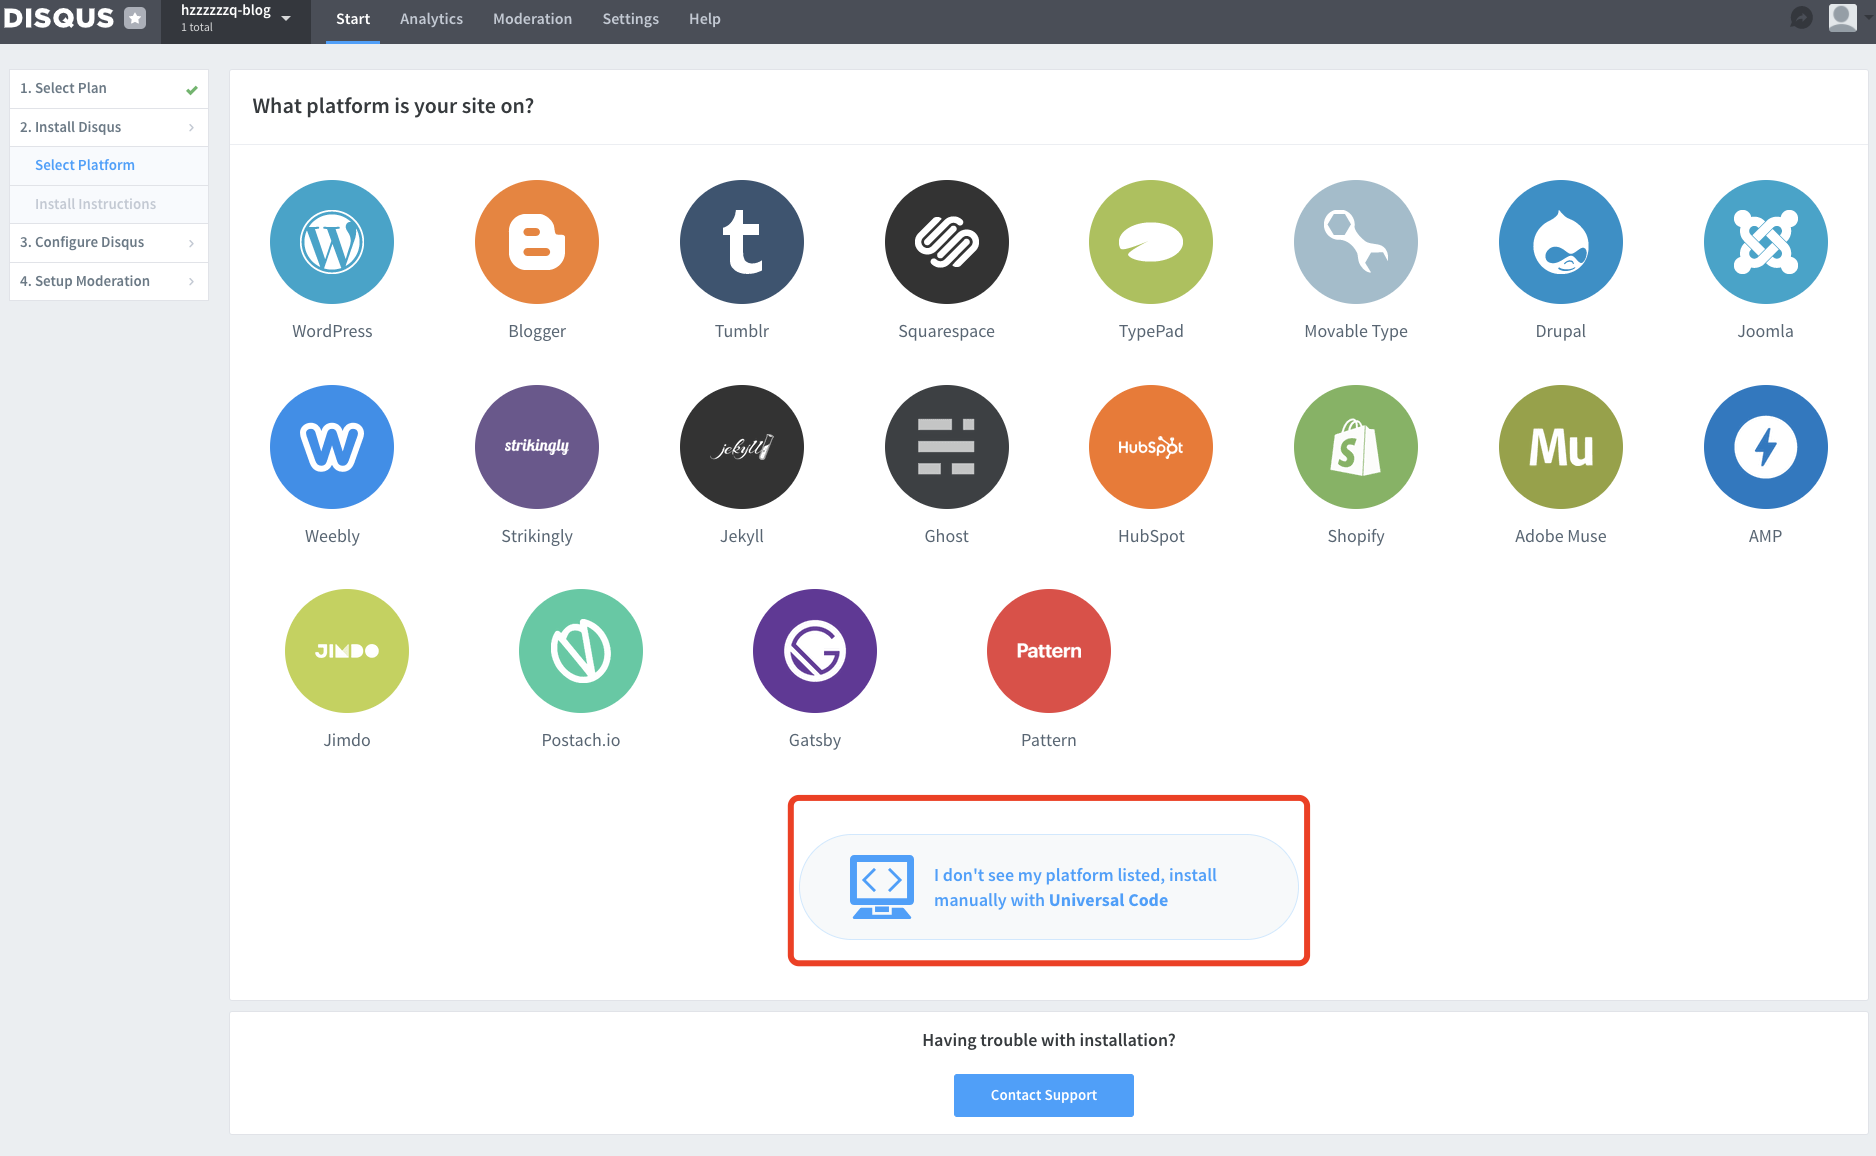The width and height of the screenshot is (1876, 1156).
Task: Open the Select Platform sub-step
Action: coord(109,165)
